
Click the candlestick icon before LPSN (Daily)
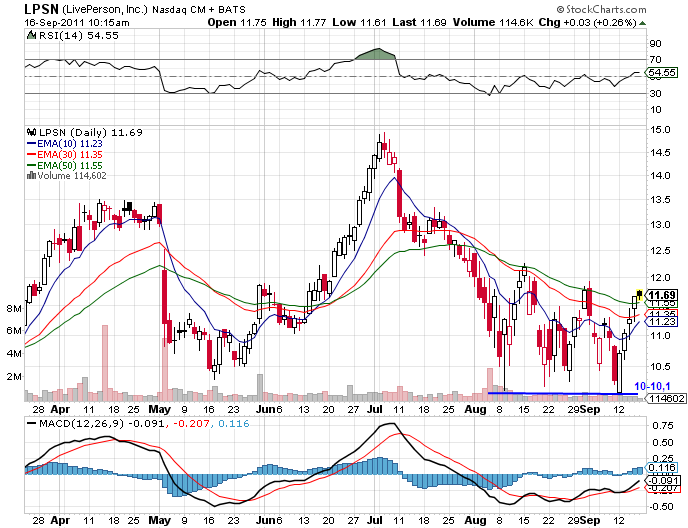coord(32,132)
